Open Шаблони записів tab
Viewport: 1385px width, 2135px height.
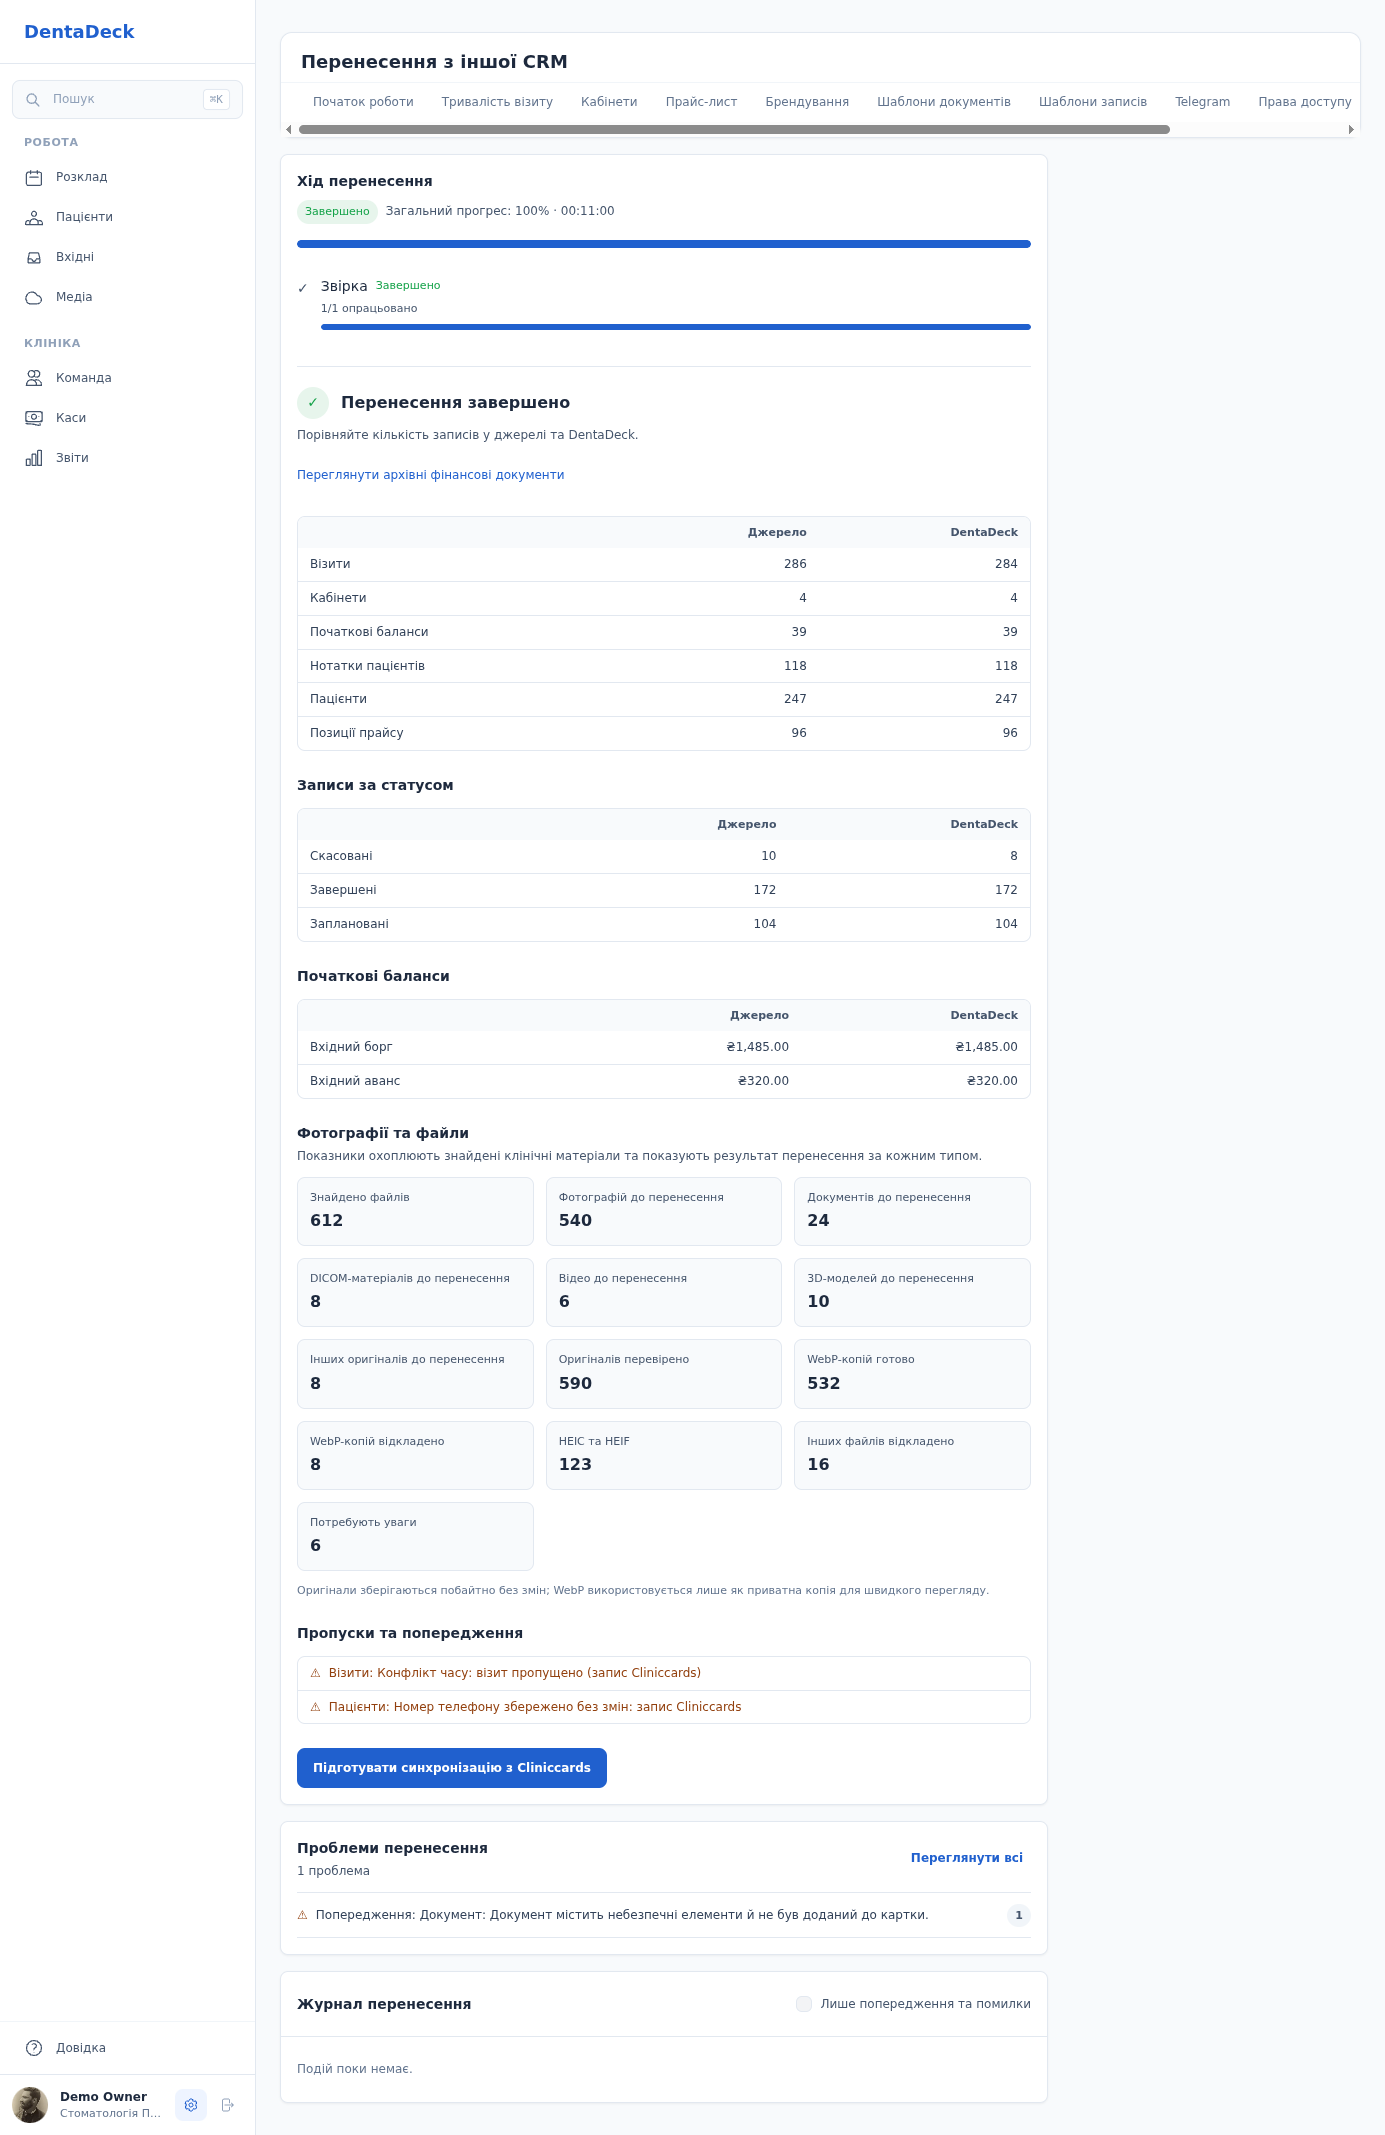1093,102
